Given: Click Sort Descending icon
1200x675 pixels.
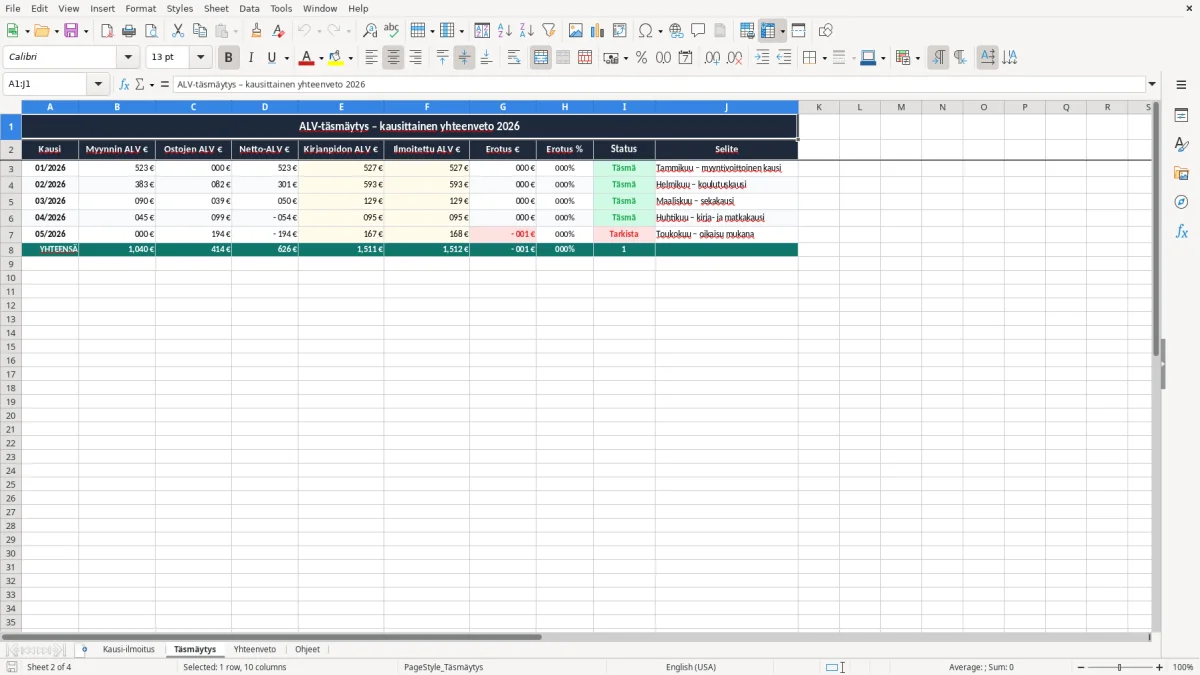Looking at the screenshot, I should click(x=527, y=31).
